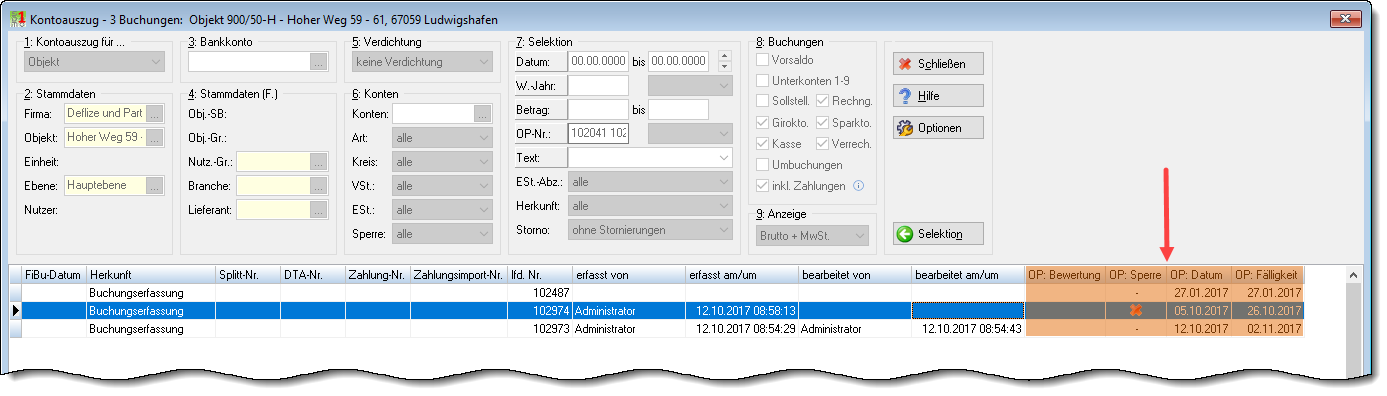1387x396 pixels.
Task: Open the keine Verdichtung dropdown
Action: point(422,62)
